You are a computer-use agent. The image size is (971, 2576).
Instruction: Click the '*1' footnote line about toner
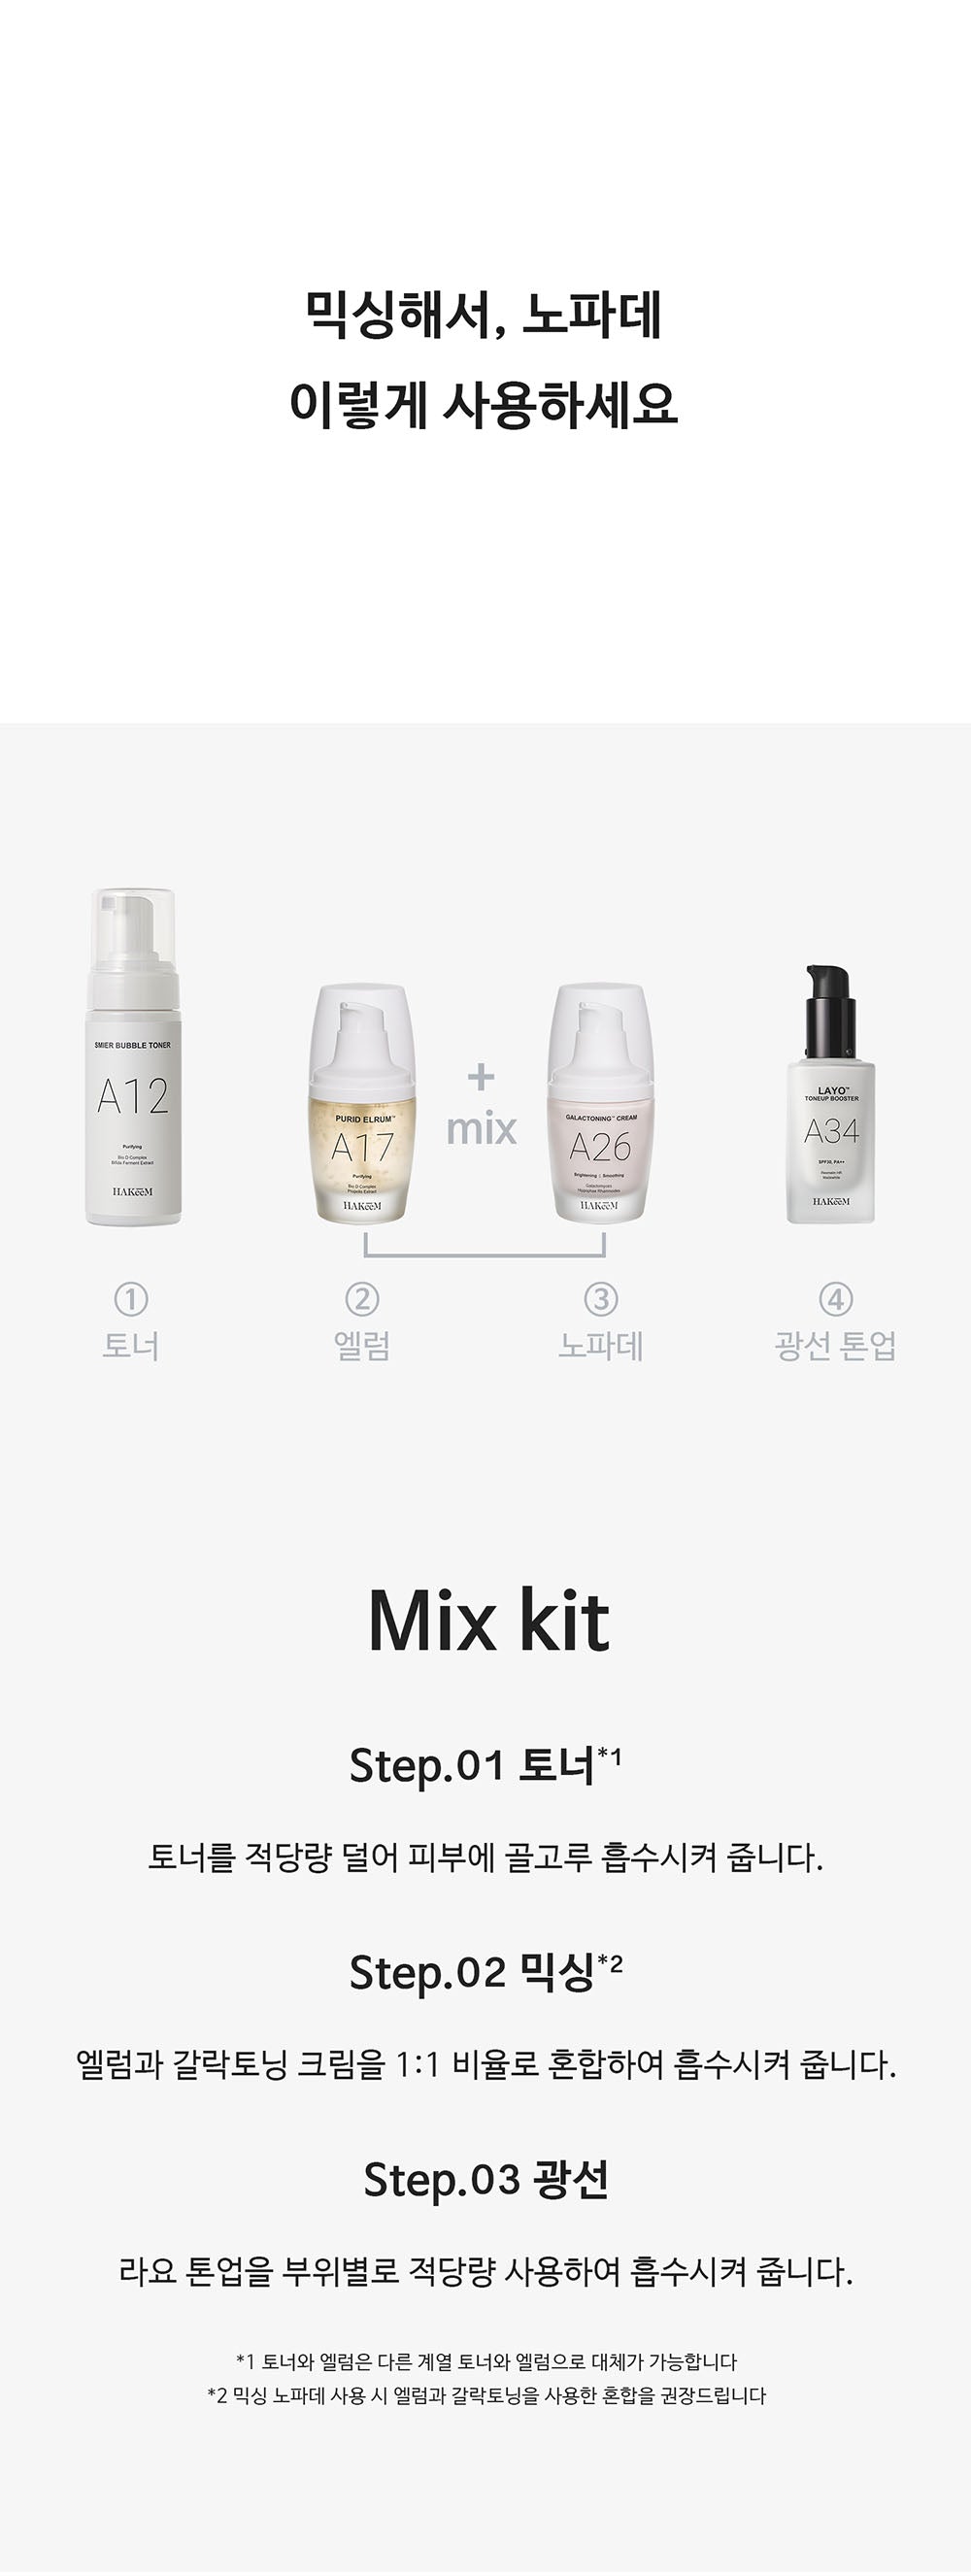(486, 2361)
